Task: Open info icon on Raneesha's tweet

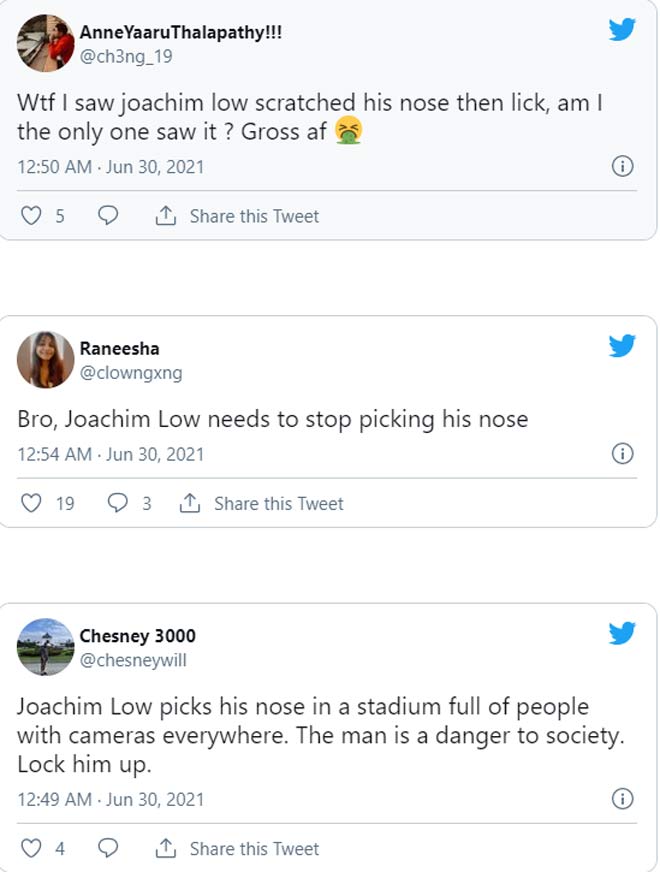Action: [622, 454]
